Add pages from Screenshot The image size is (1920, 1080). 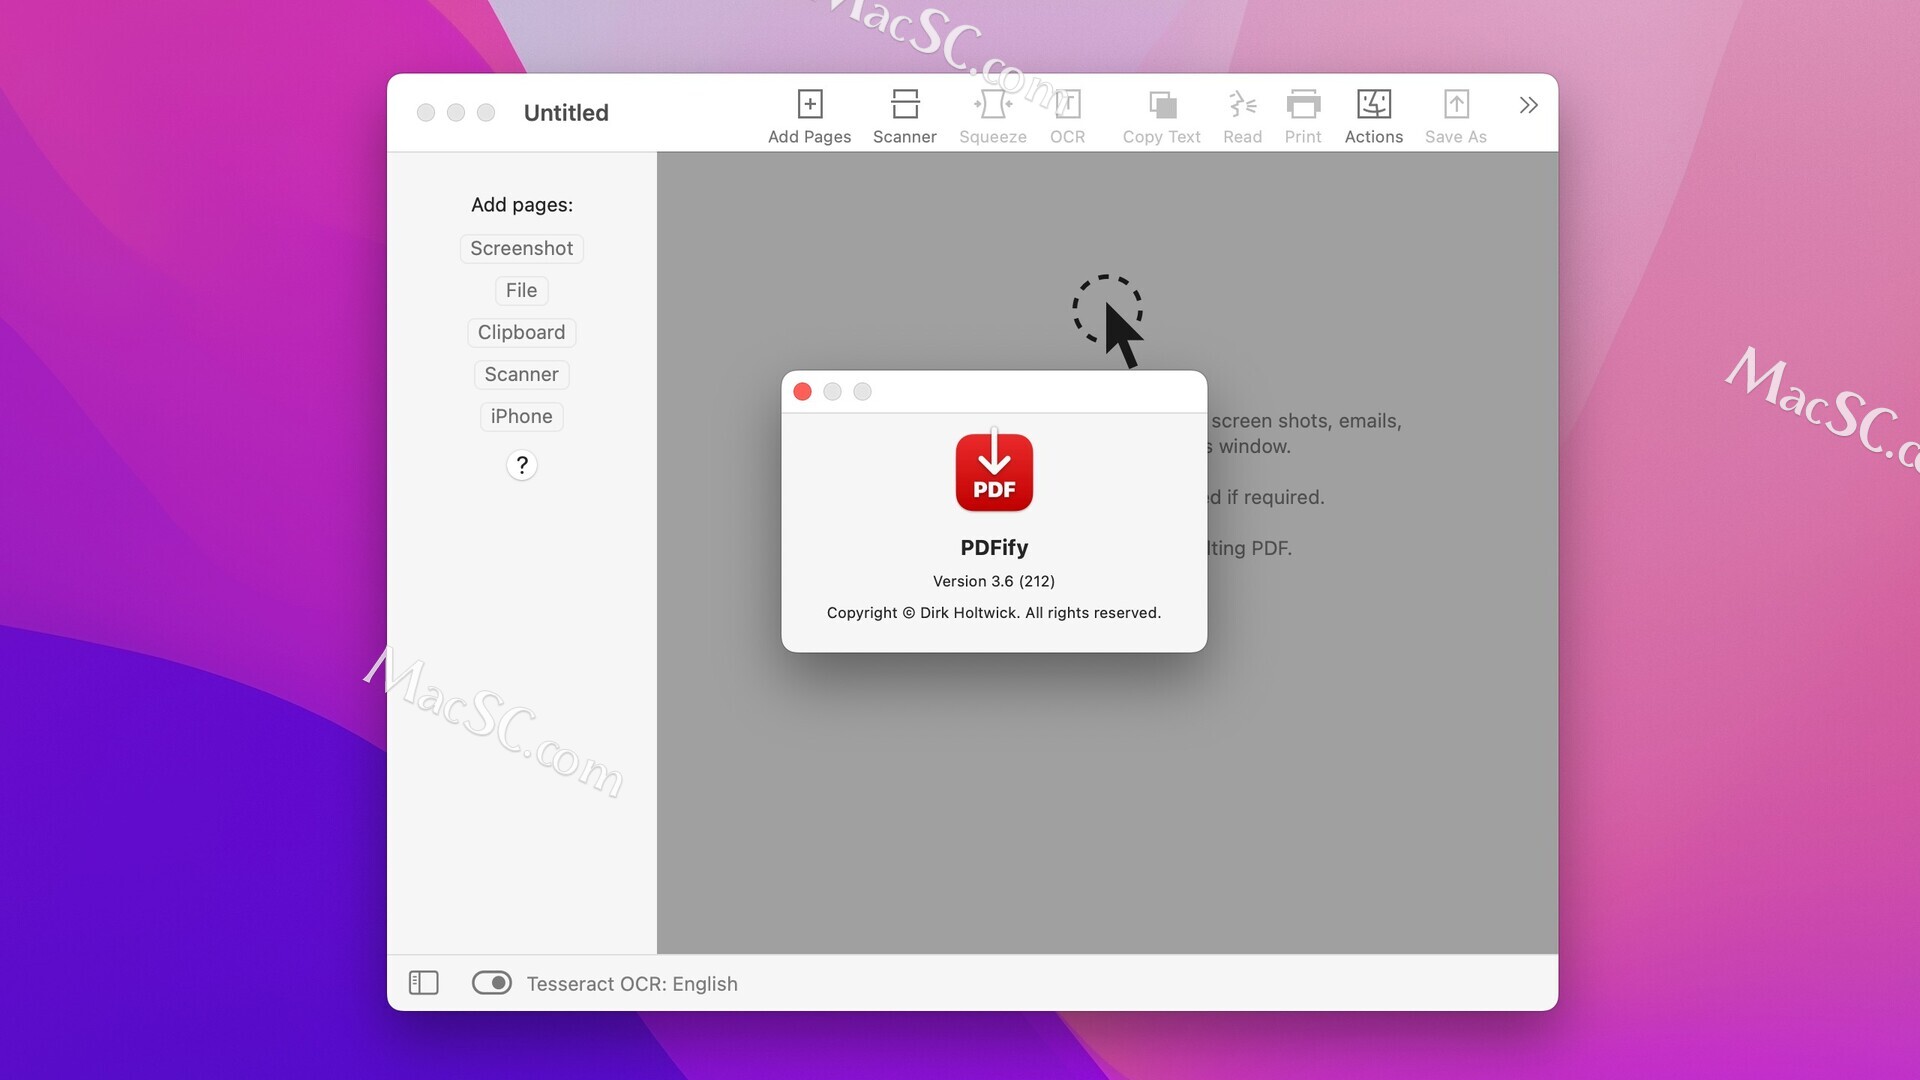tap(521, 248)
